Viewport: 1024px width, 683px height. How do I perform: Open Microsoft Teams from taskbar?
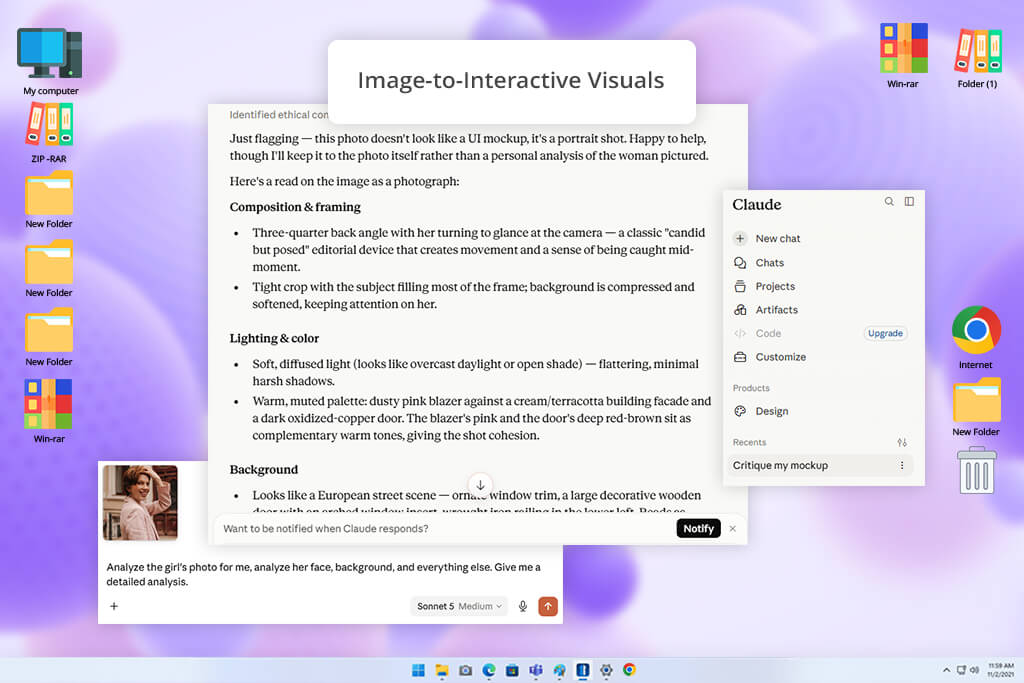(536, 670)
